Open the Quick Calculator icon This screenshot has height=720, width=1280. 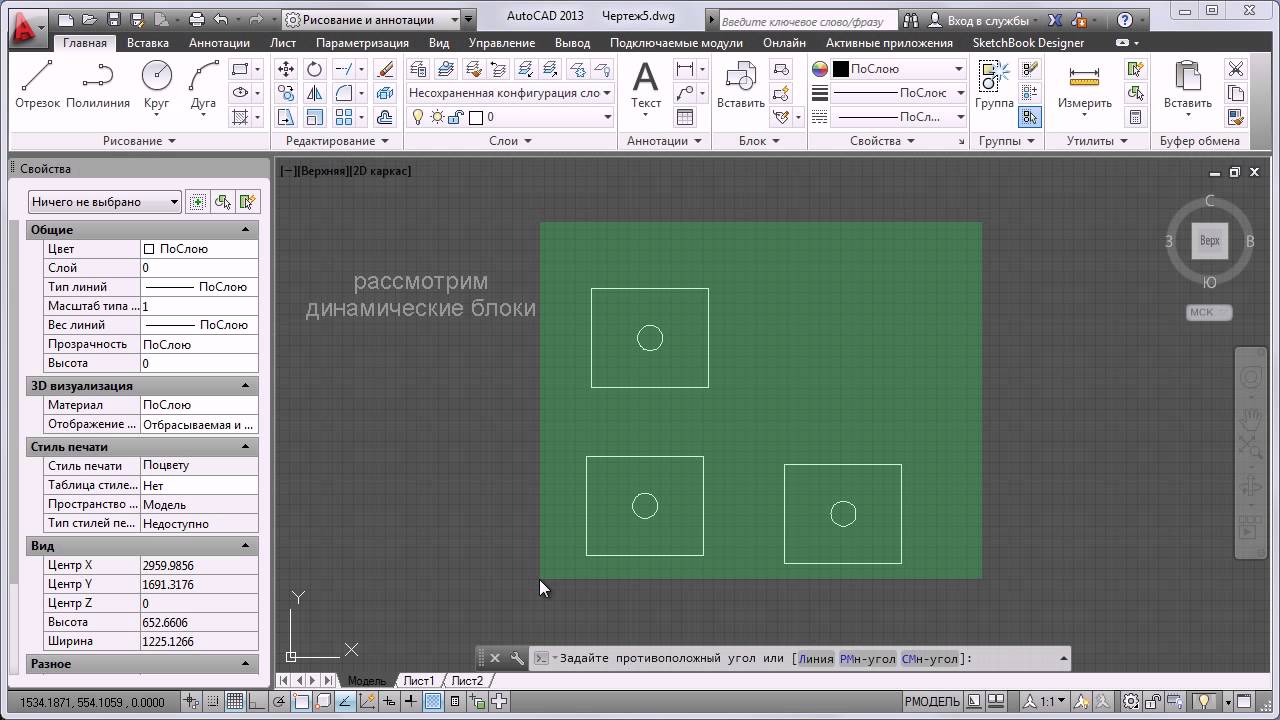click(x=1135, y=117)
